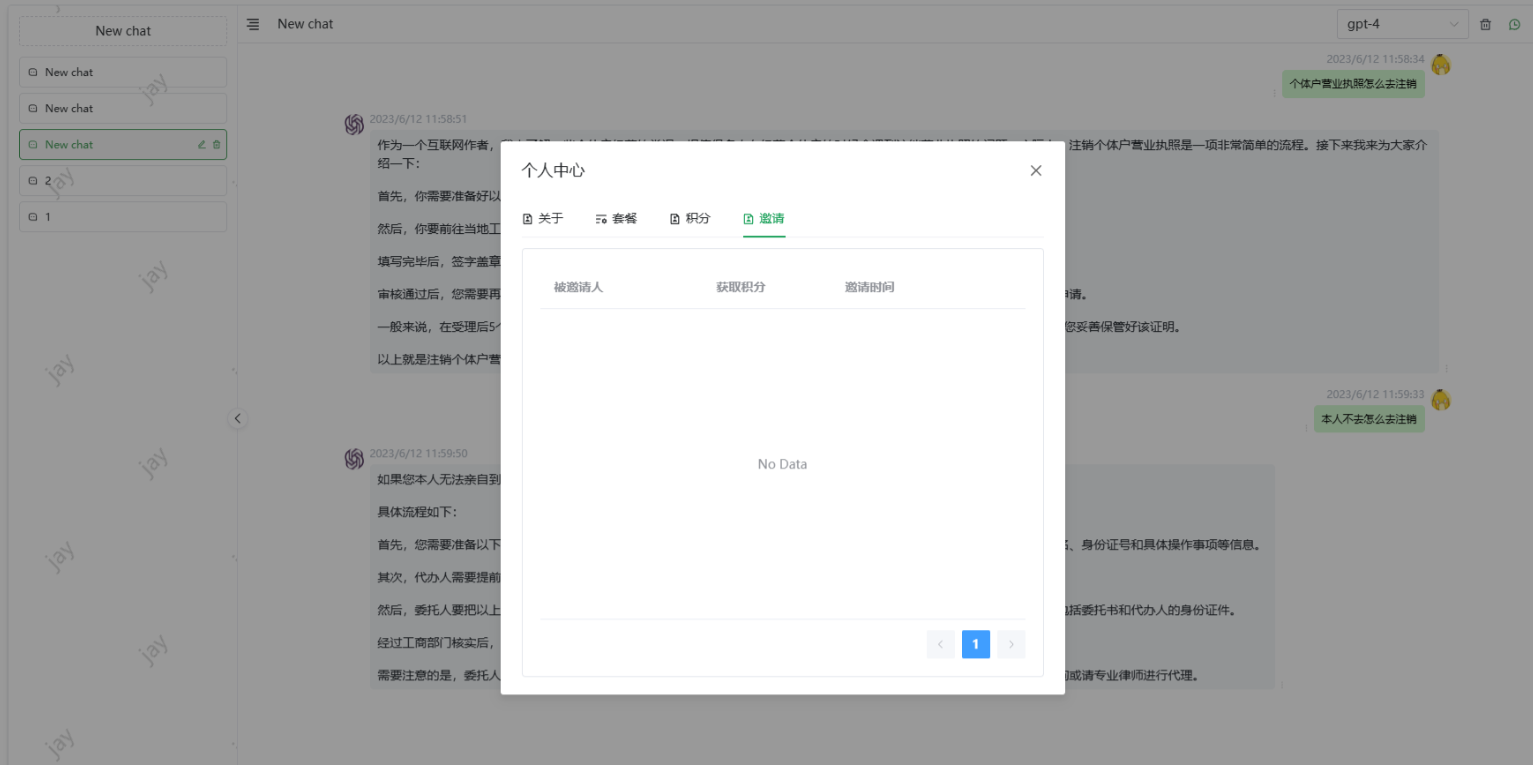Click the green chat history clock icon
Screen dimensions: 1533x765
pyautogui.click(x=1514, y=24)
